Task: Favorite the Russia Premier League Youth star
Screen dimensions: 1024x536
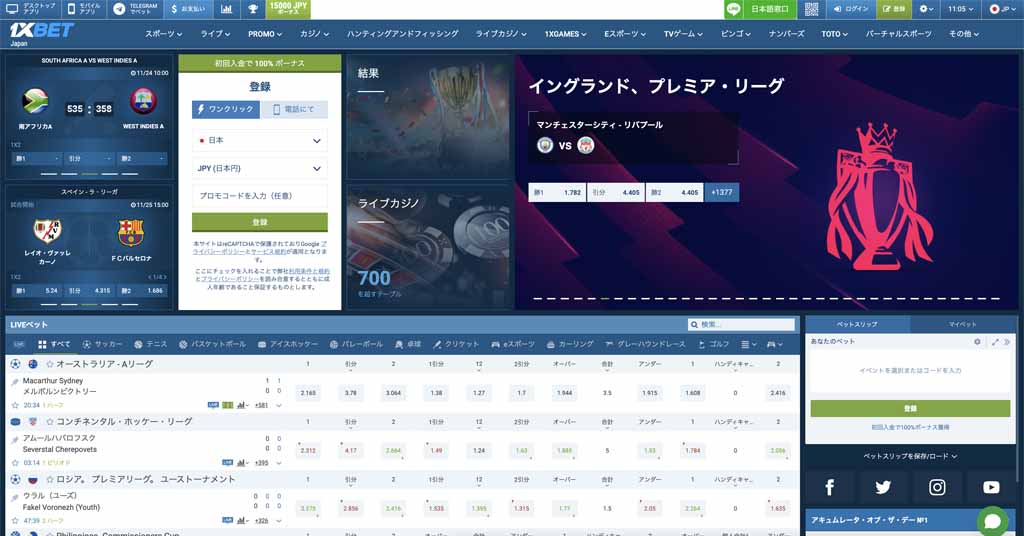Action: point(50,479)
